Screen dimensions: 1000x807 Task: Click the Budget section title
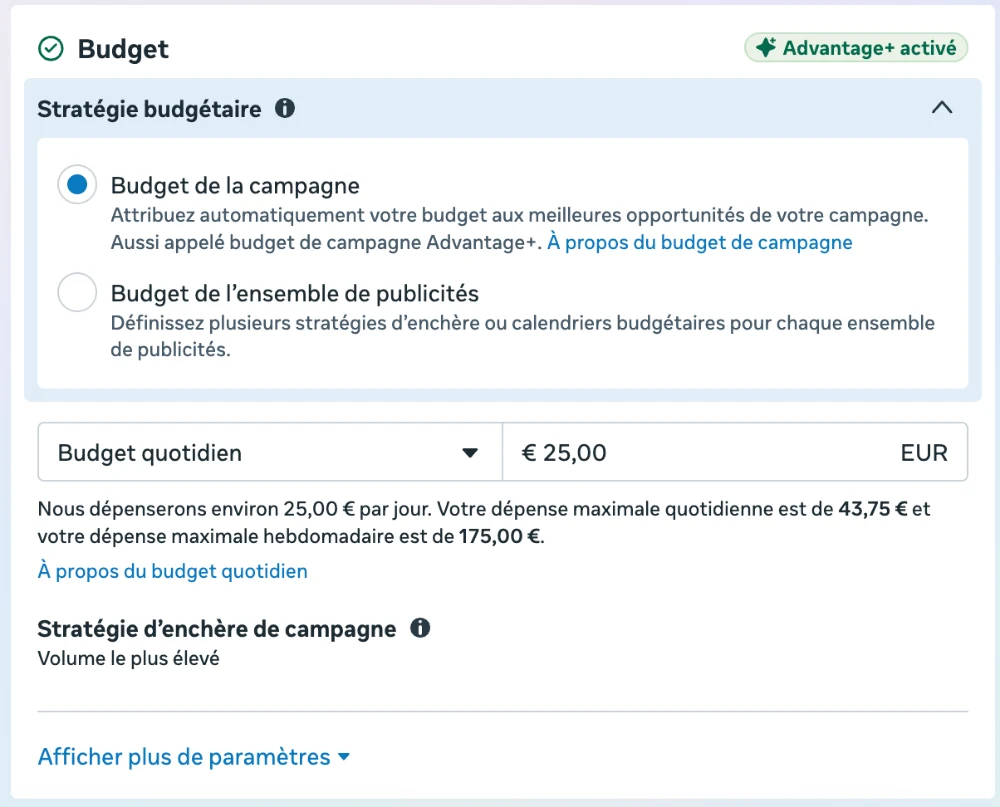click(123, 49)
